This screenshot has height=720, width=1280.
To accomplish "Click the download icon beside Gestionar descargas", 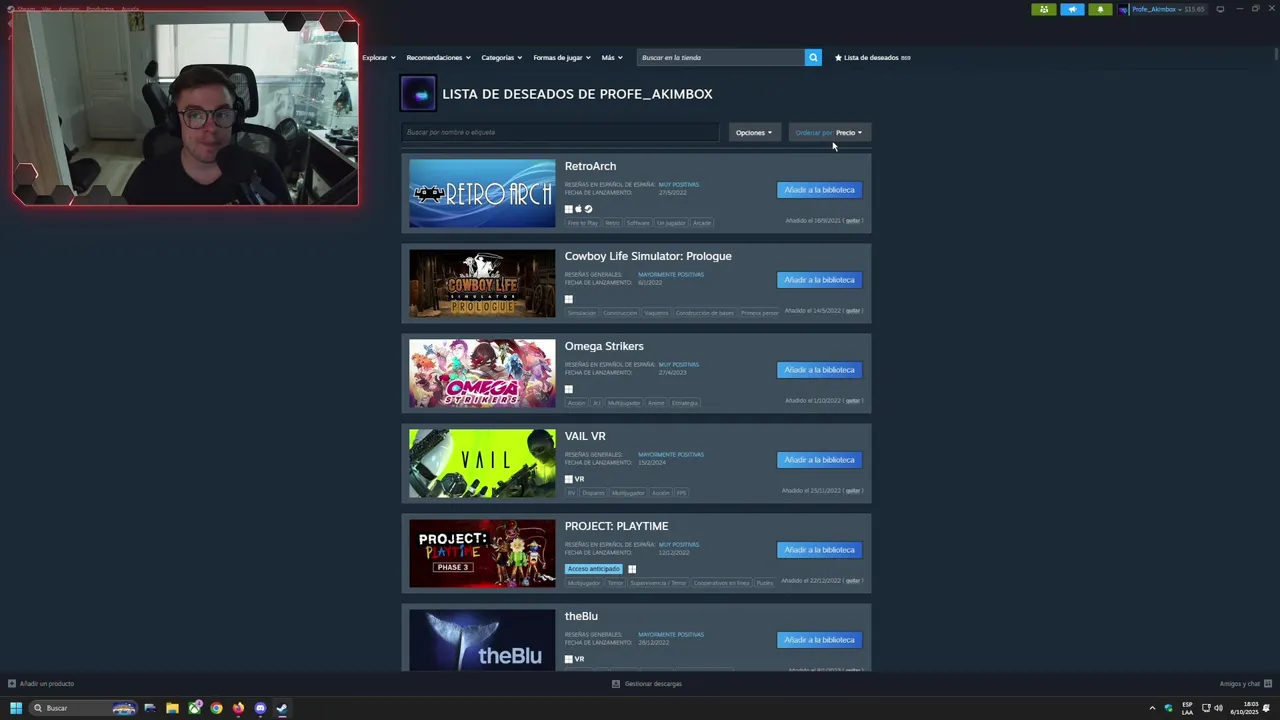I will pyautogui.click(x=616, y=684).
